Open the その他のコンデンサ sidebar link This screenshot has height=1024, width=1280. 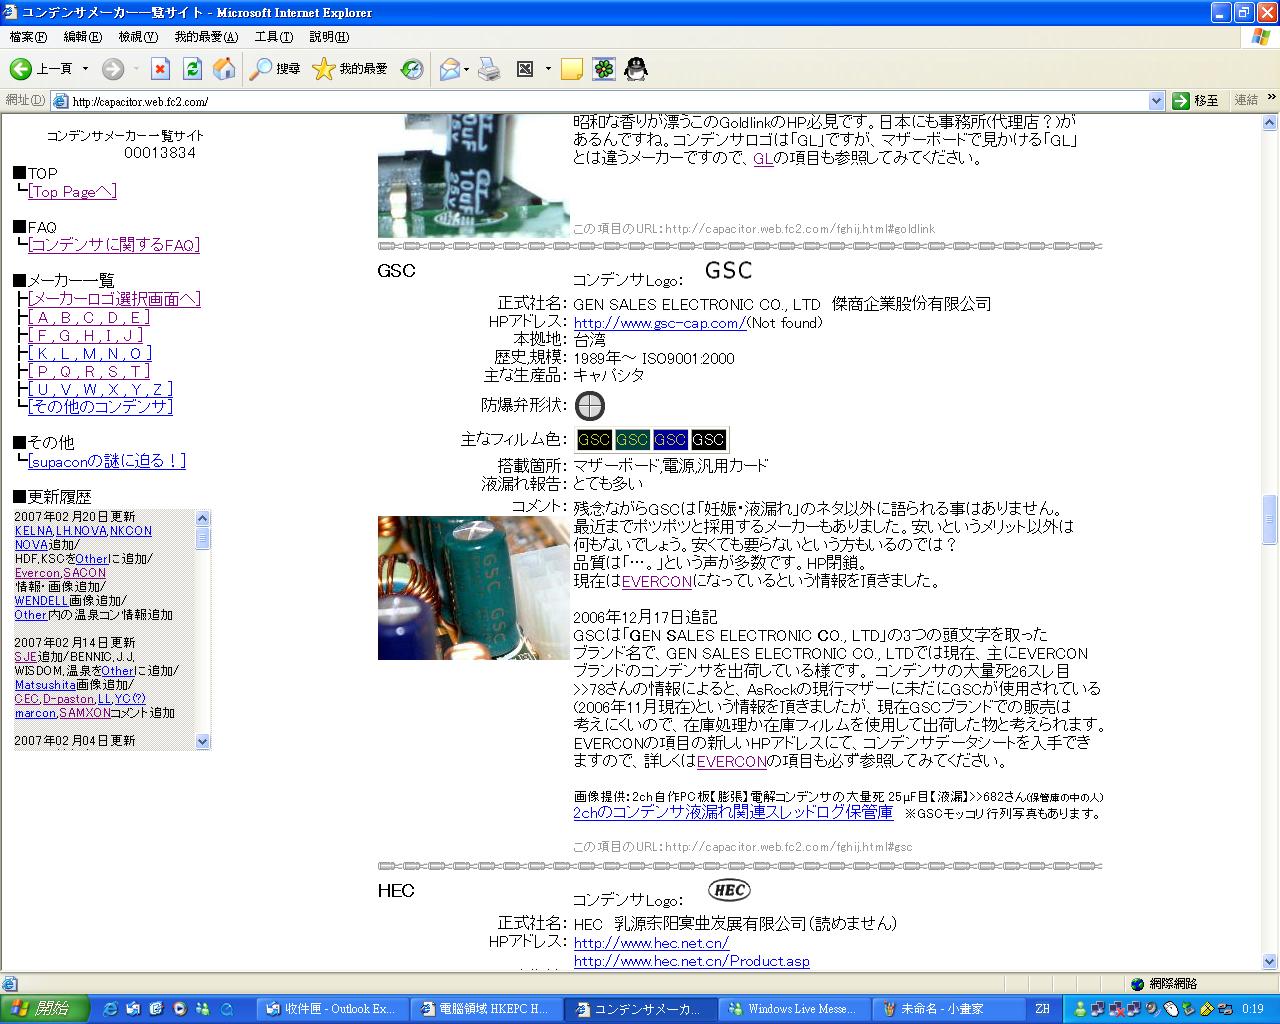(100, 407)
